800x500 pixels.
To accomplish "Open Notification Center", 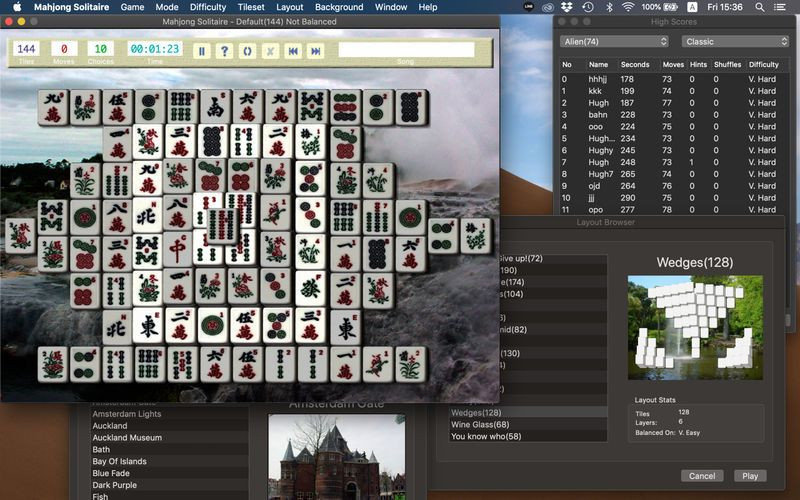I will point(780,7).
